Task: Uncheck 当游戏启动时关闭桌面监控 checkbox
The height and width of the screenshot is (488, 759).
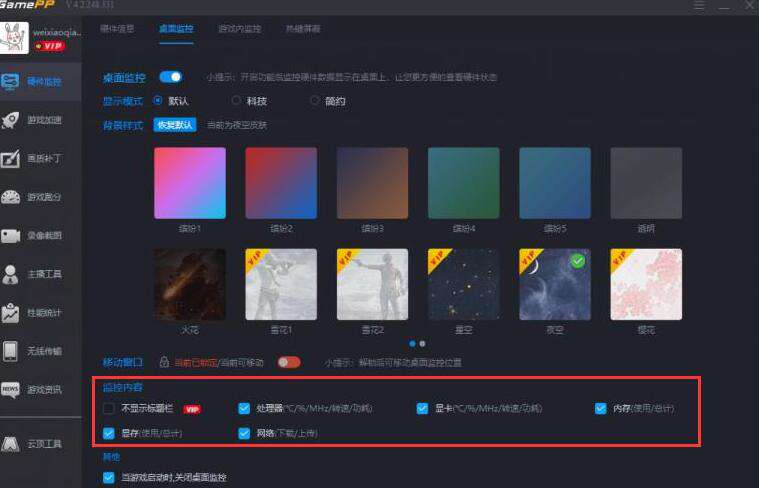Action: click(x=109, y=477)
